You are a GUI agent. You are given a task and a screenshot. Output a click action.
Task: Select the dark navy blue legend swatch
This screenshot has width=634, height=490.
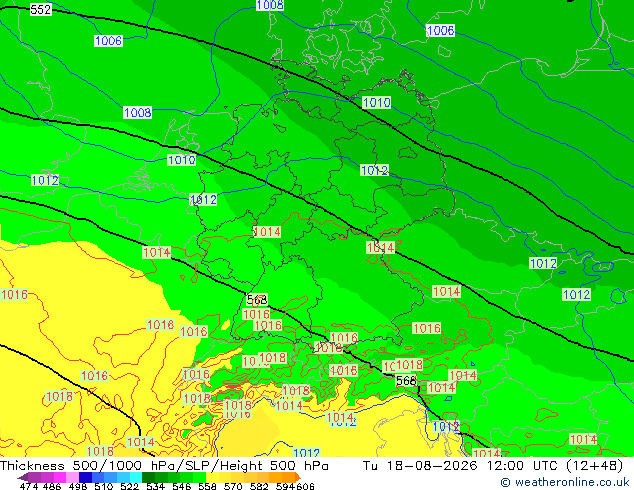click(x=85, y=477)
